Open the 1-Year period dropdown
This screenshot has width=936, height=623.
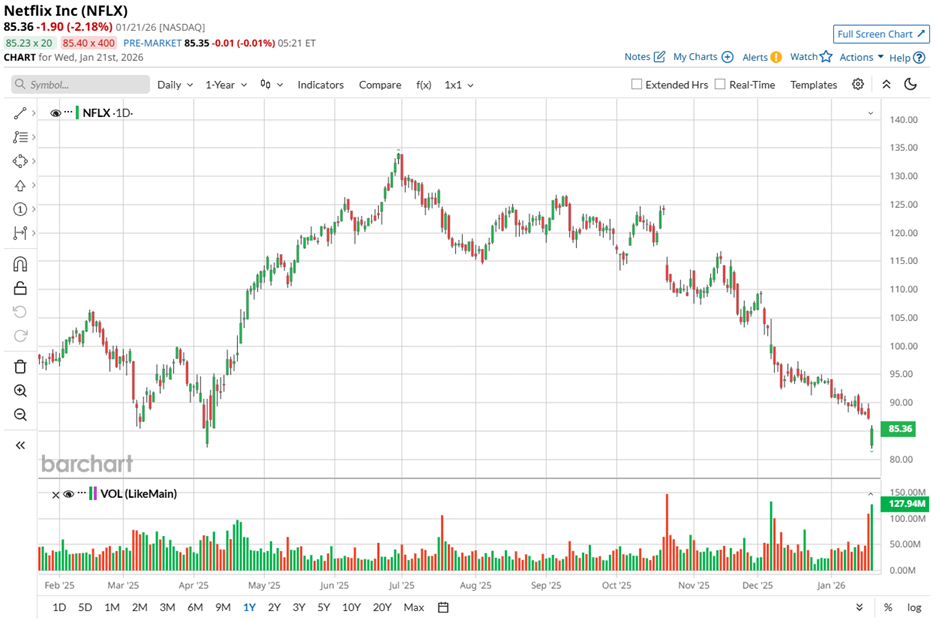pos(226,85)
